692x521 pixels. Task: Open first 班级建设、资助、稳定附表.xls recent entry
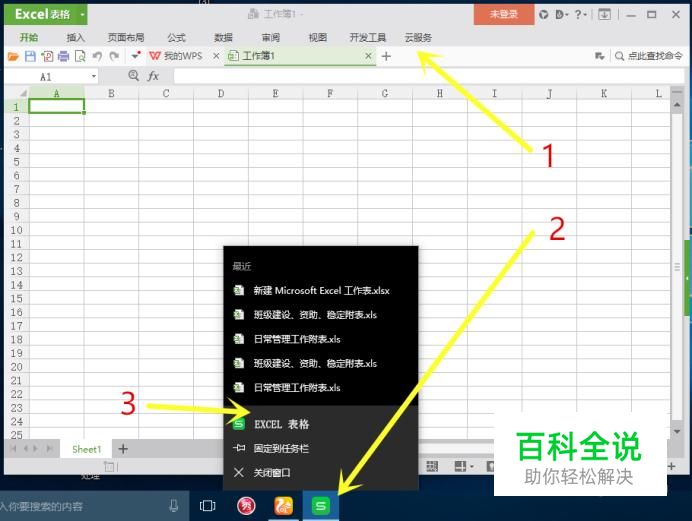coord(321,315)
